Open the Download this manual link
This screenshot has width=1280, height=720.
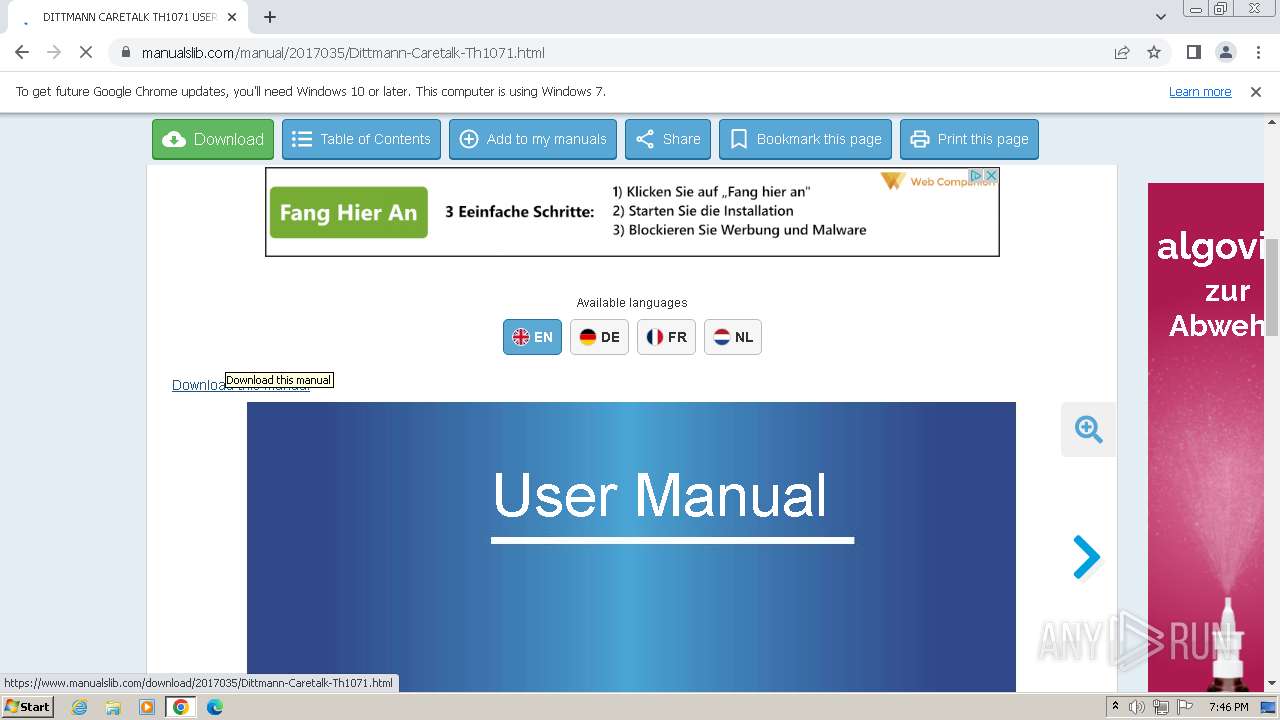(240, 386)
